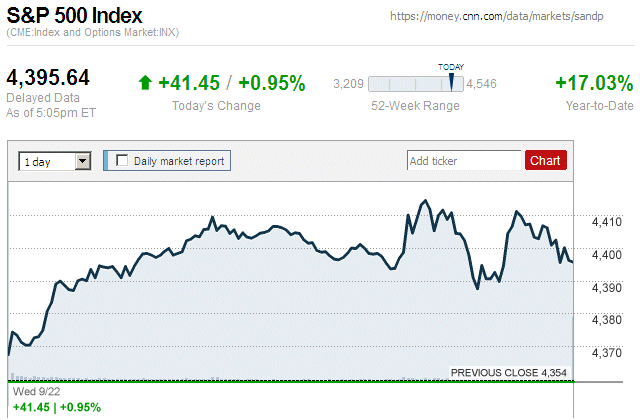Enable the Daily market report checkbox
This screenshot has height=420, width=640.
(x=123, y=160)
